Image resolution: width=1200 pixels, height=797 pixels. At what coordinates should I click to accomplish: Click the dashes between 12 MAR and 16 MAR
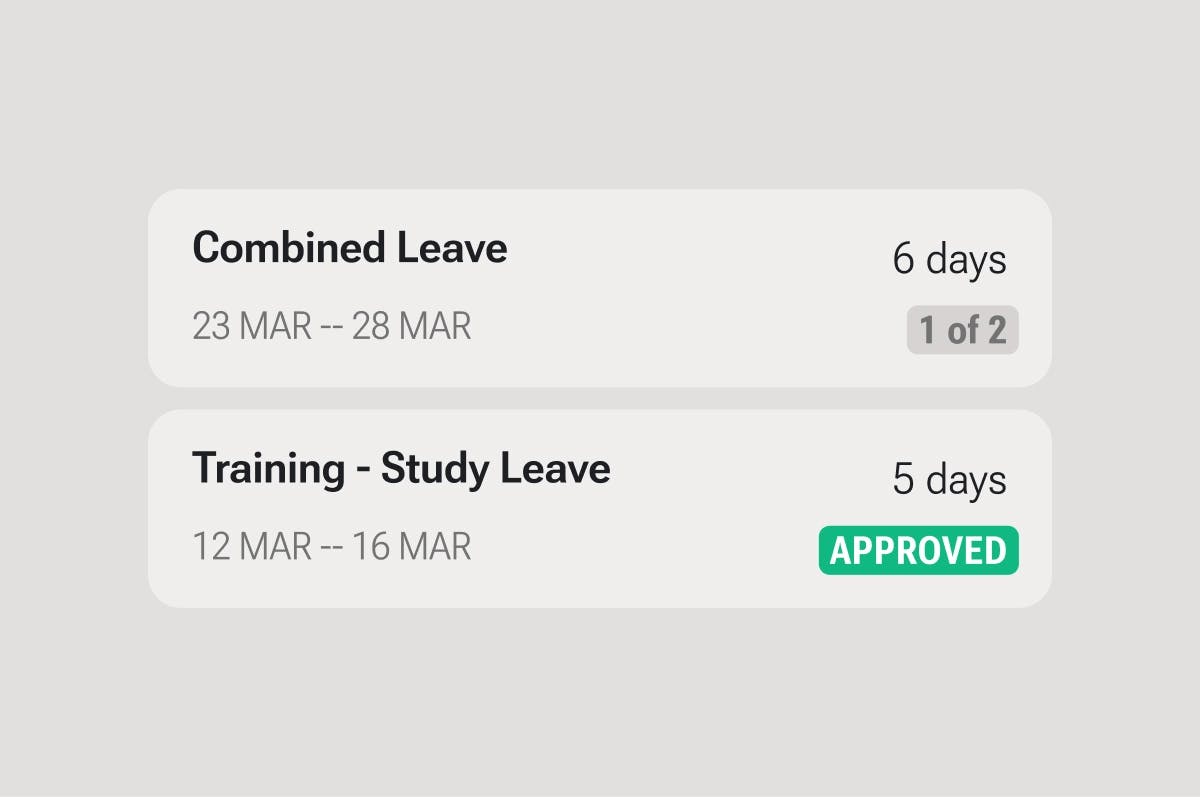[332, 547]
